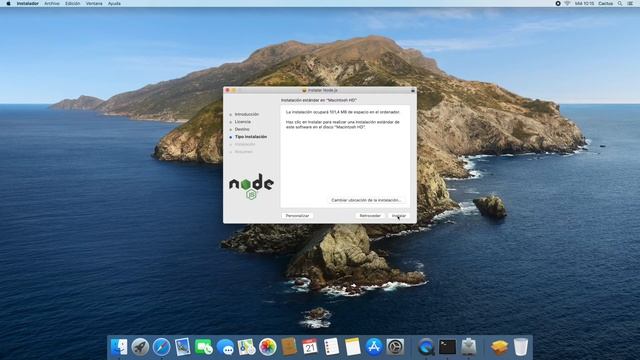Open Maps app in the dock
The width and height of the screenshot is (640, 360).
coord(246,347)
